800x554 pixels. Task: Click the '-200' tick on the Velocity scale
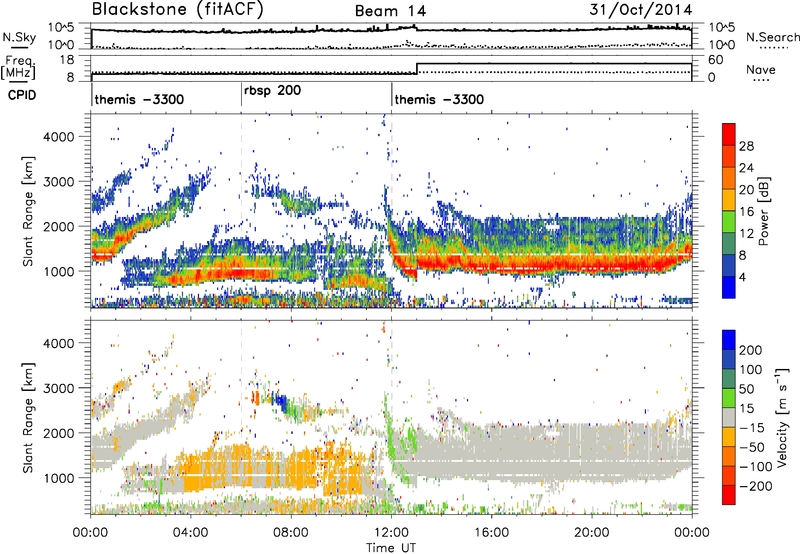[x=755, y=486]
